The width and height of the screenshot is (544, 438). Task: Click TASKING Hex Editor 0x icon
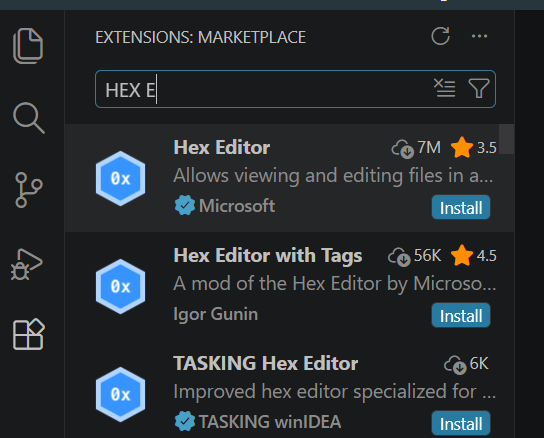click(120, 394)
